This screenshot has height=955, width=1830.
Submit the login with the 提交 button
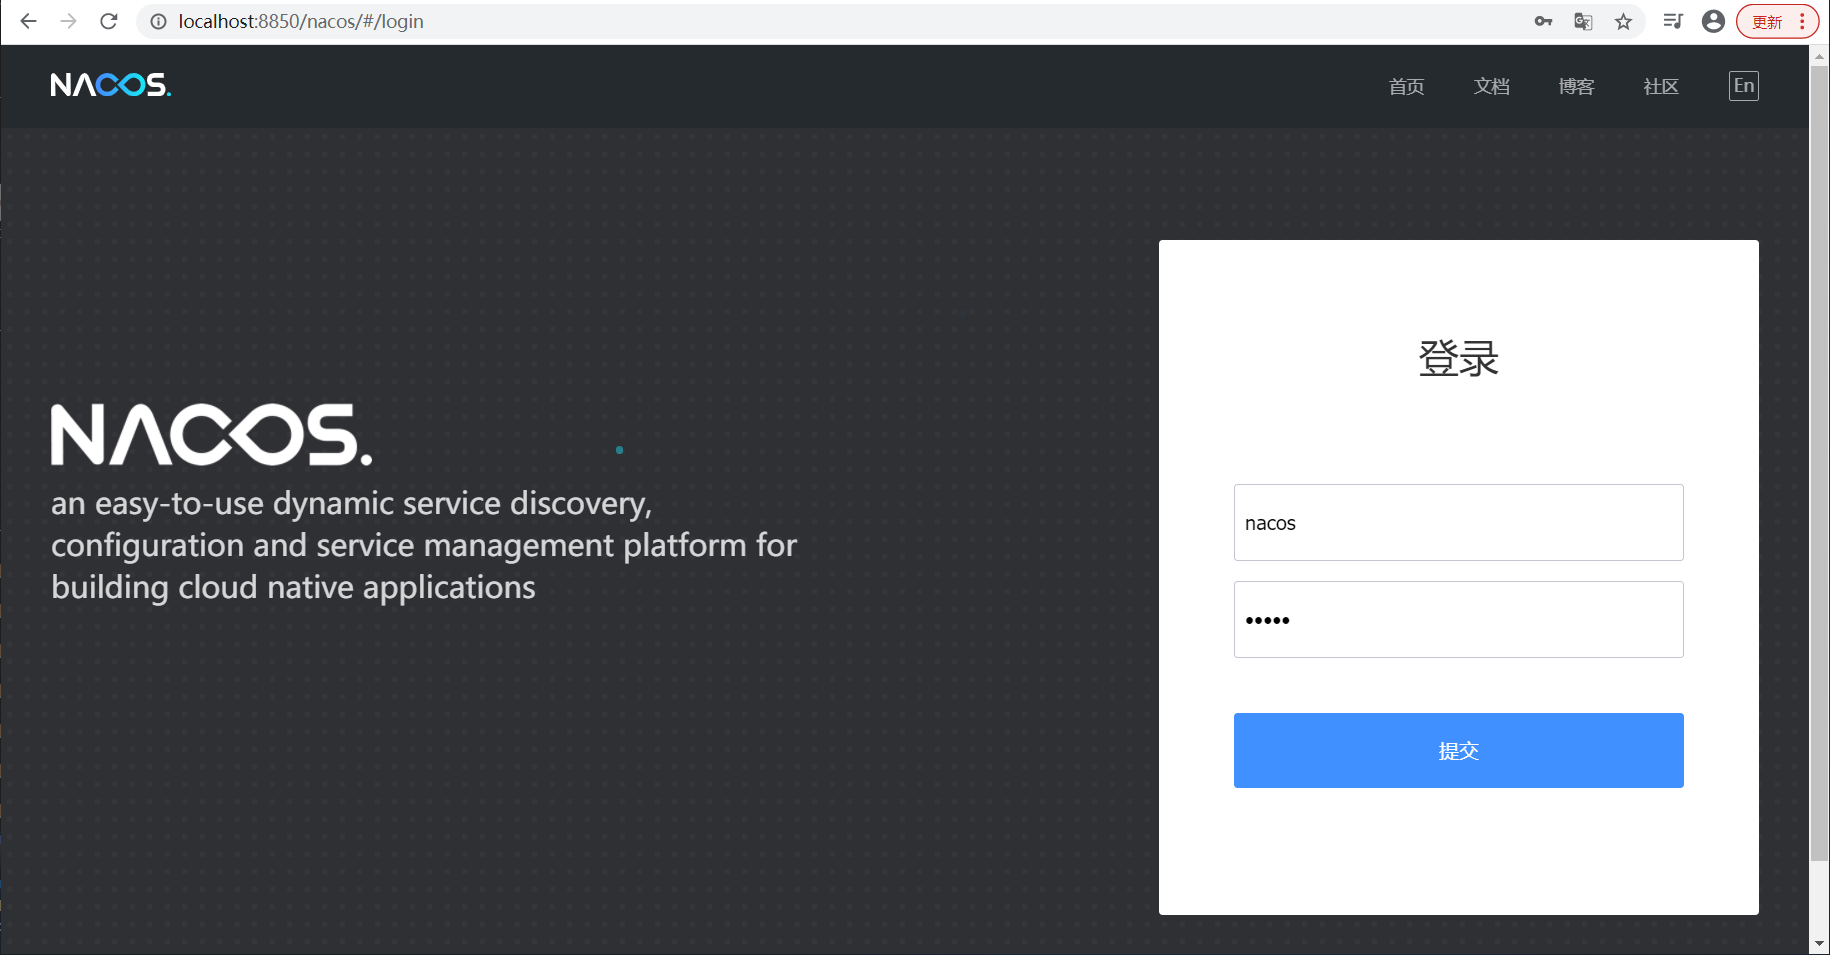(1459, 751)
